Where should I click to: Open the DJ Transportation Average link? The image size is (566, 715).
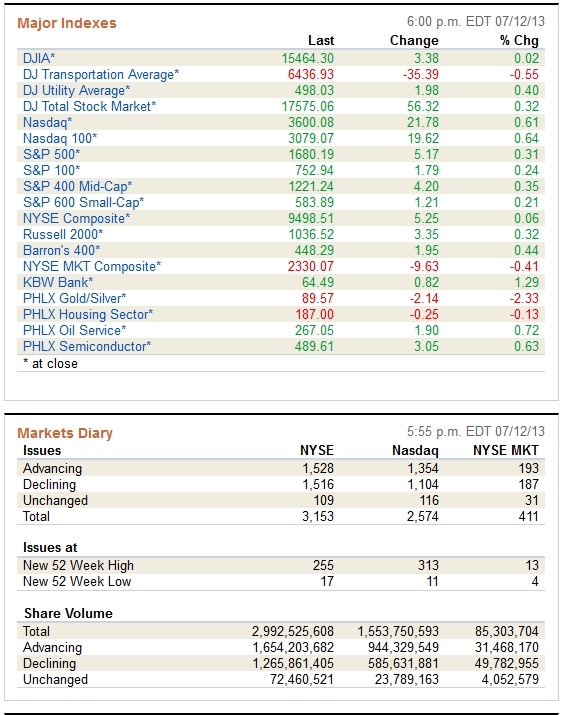tap(101, 74)
